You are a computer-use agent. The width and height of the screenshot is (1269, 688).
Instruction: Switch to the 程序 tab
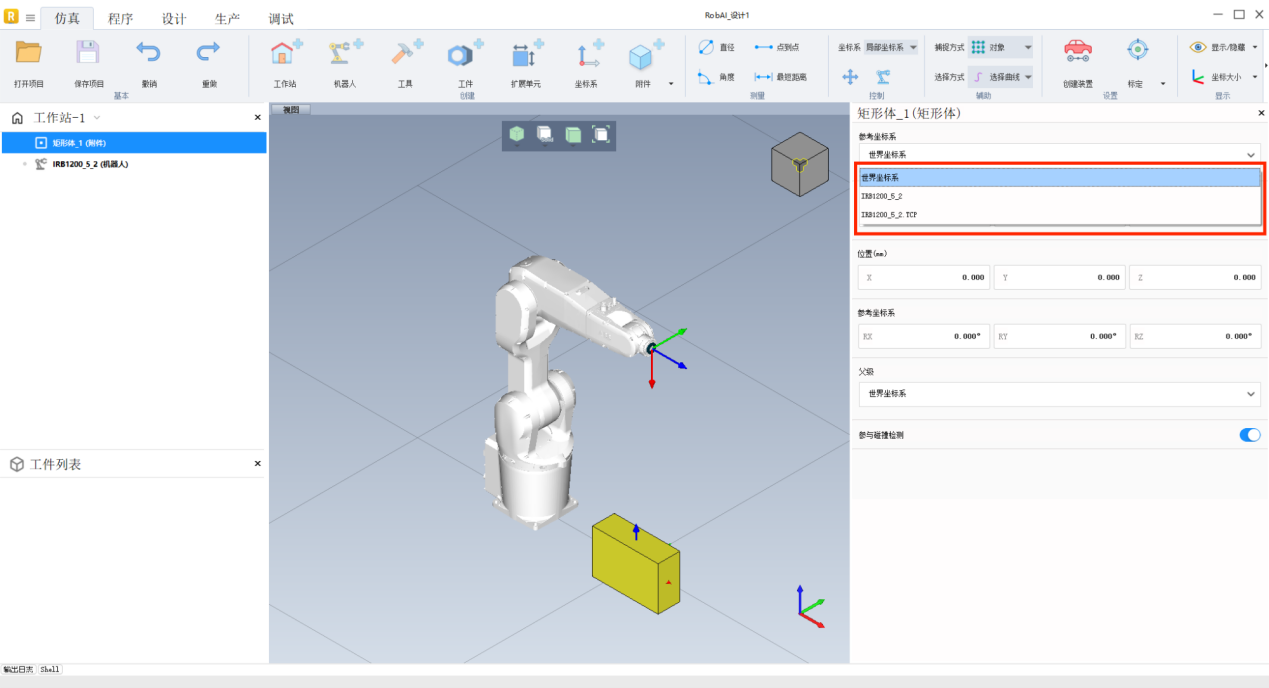coord(120,18)
